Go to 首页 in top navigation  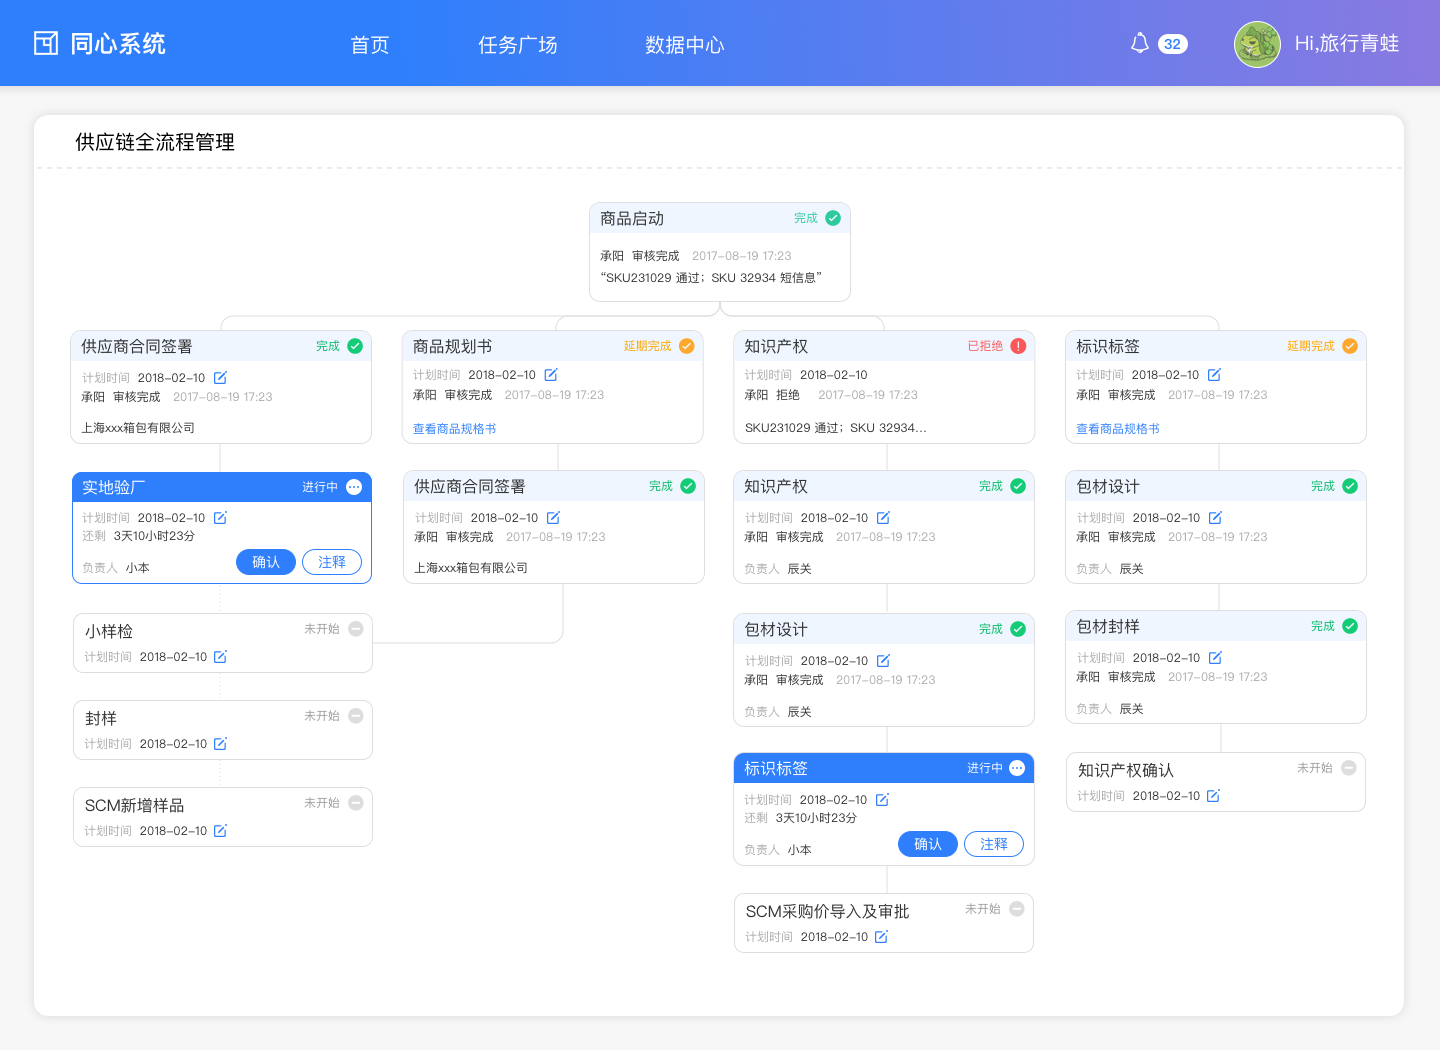point(369,45)
